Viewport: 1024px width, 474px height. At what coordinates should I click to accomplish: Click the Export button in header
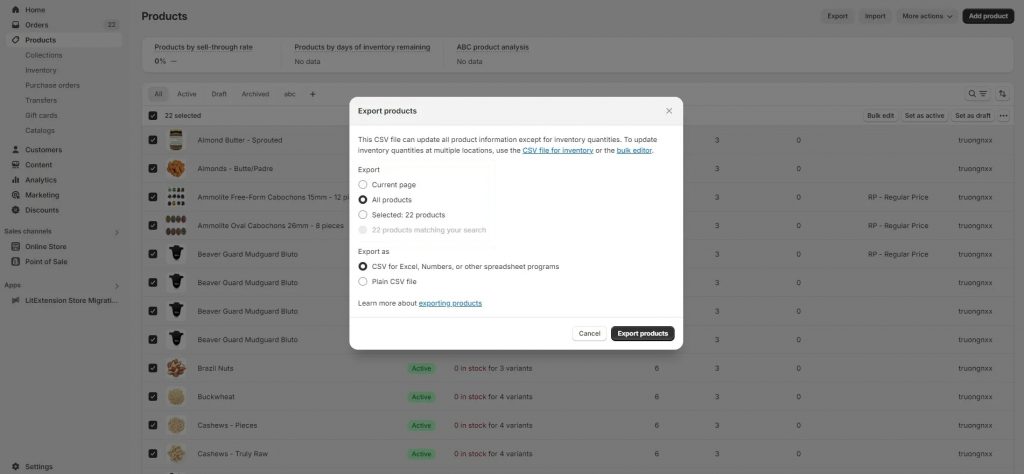pos(837,16)
